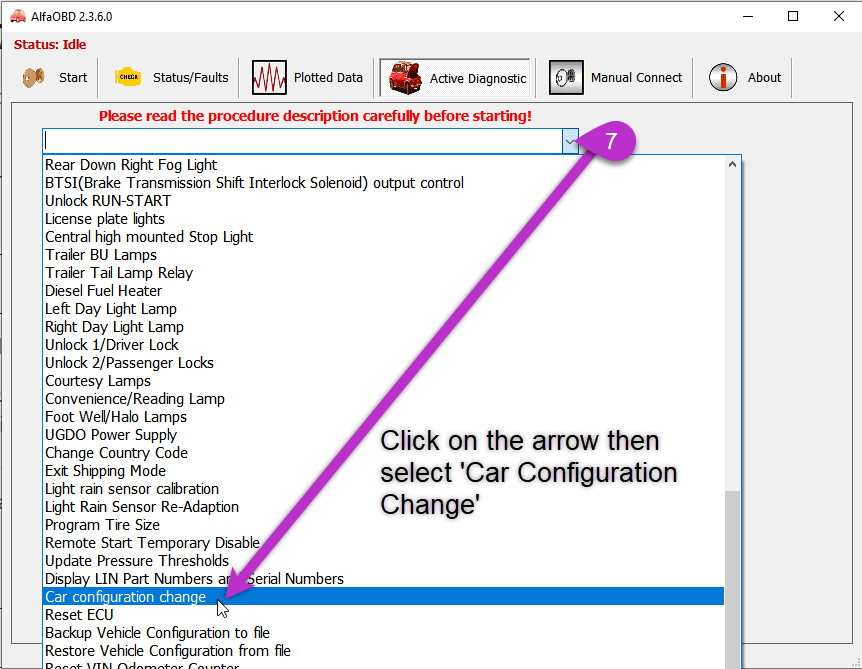The image size is (862, 669).
Task: Select 'Trailer Tail Lamp Relay'
Action: tap(383, 273)
